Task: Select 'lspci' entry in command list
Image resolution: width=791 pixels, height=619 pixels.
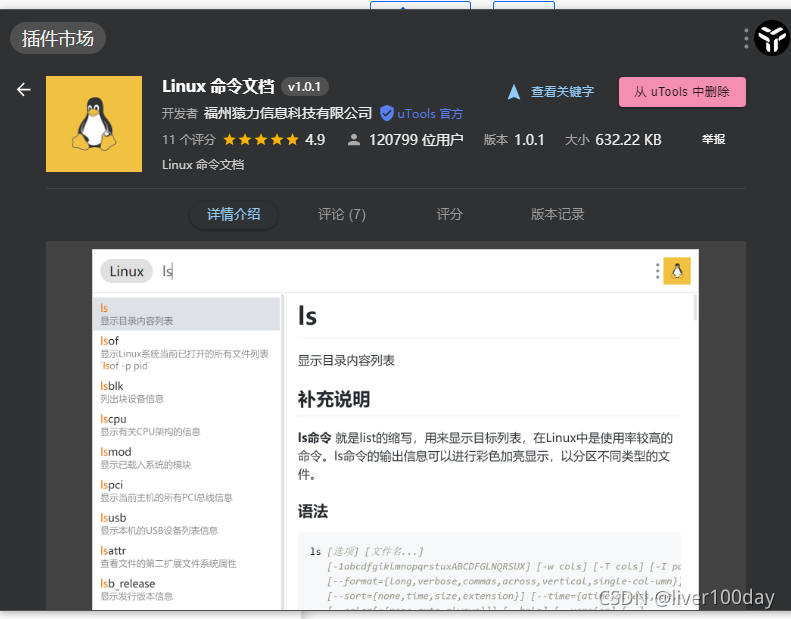Action: coord(186,491)
